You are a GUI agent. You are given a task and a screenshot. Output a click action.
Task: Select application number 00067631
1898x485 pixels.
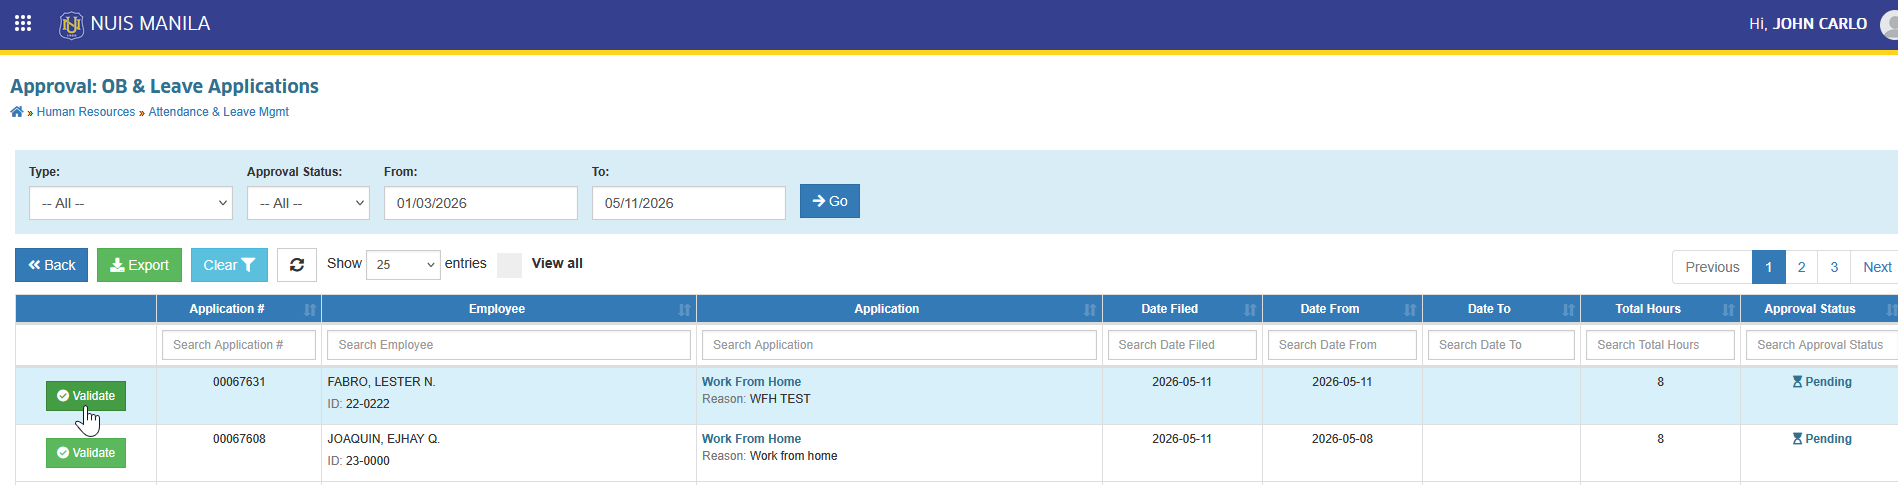click(x=239, y=382)
